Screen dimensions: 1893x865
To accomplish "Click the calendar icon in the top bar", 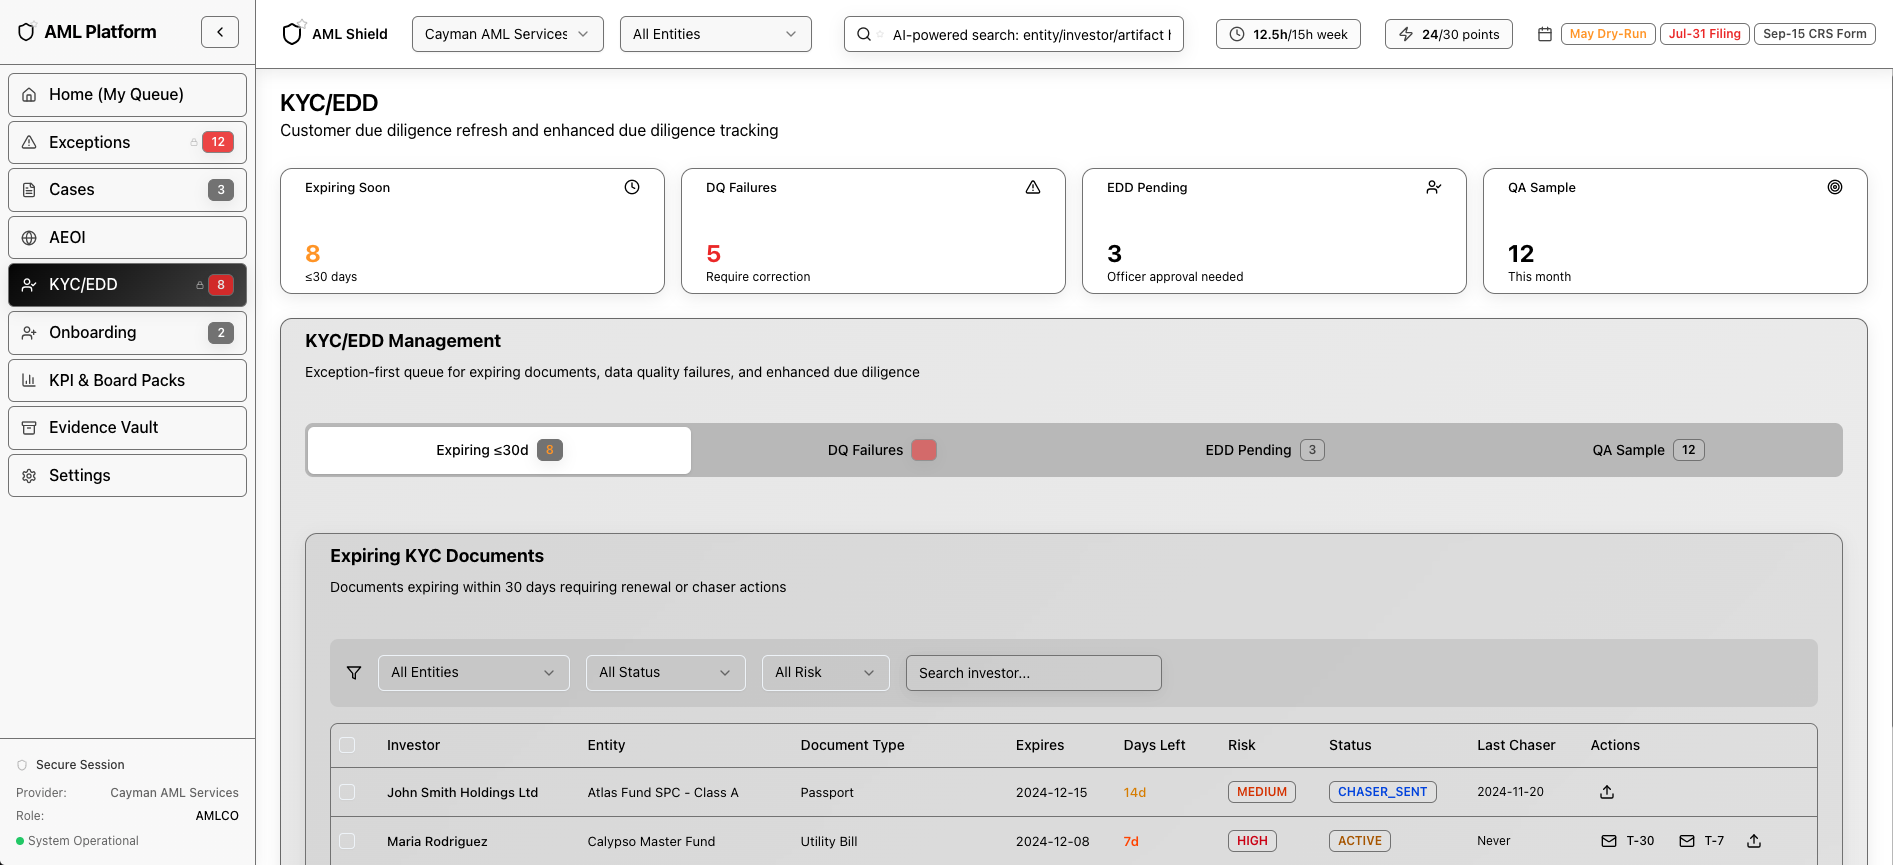I will point(1545,34).
